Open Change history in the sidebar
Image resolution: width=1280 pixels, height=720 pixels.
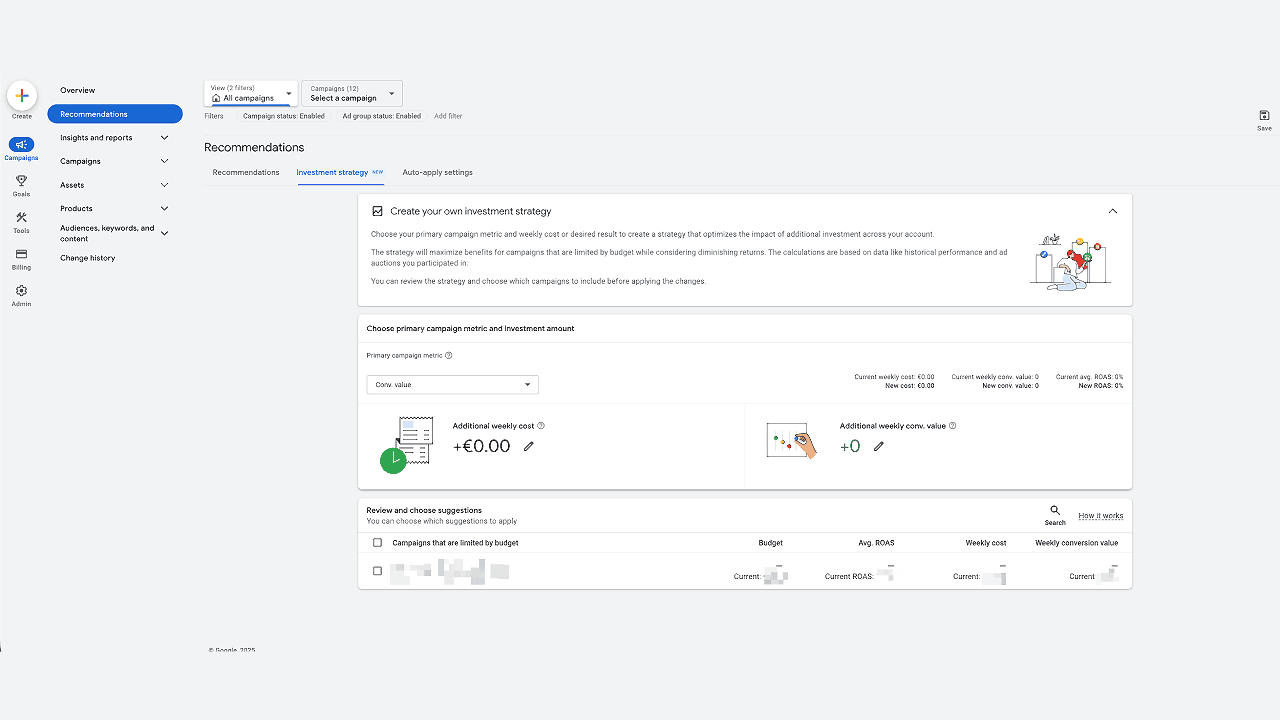point(87,258)
